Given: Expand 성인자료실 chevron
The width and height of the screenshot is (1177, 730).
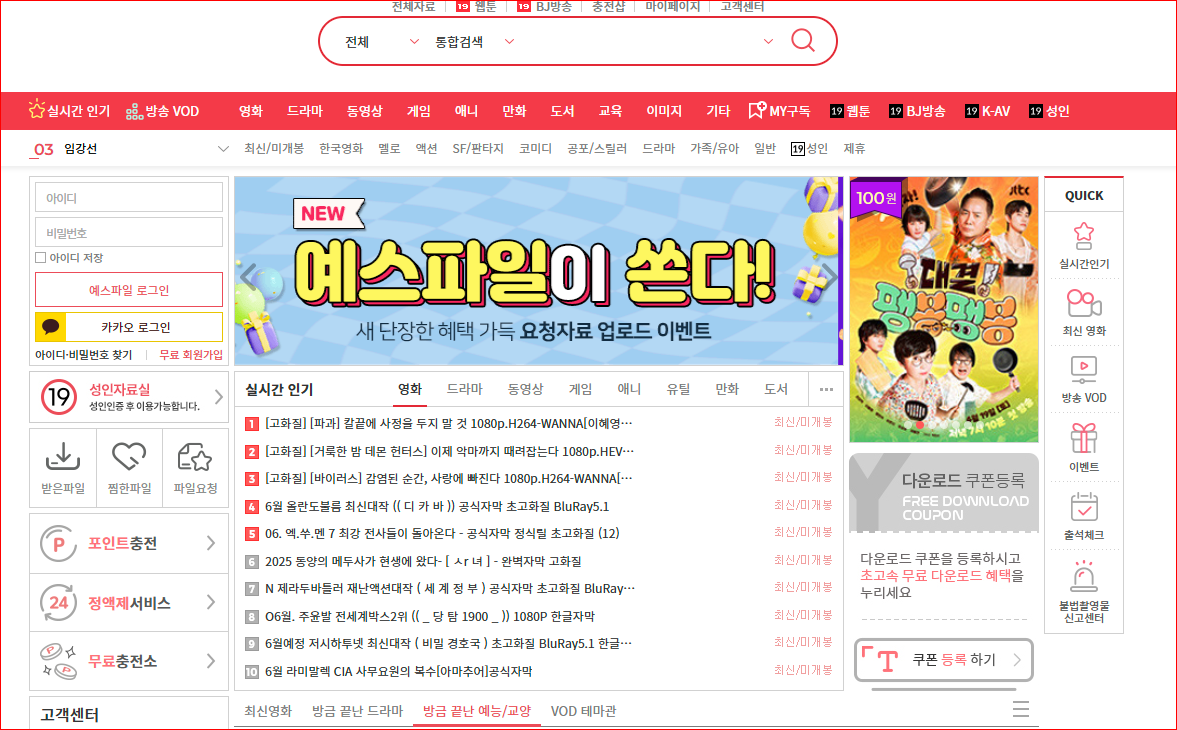Looking at the screenshot, I should (218, 396).
